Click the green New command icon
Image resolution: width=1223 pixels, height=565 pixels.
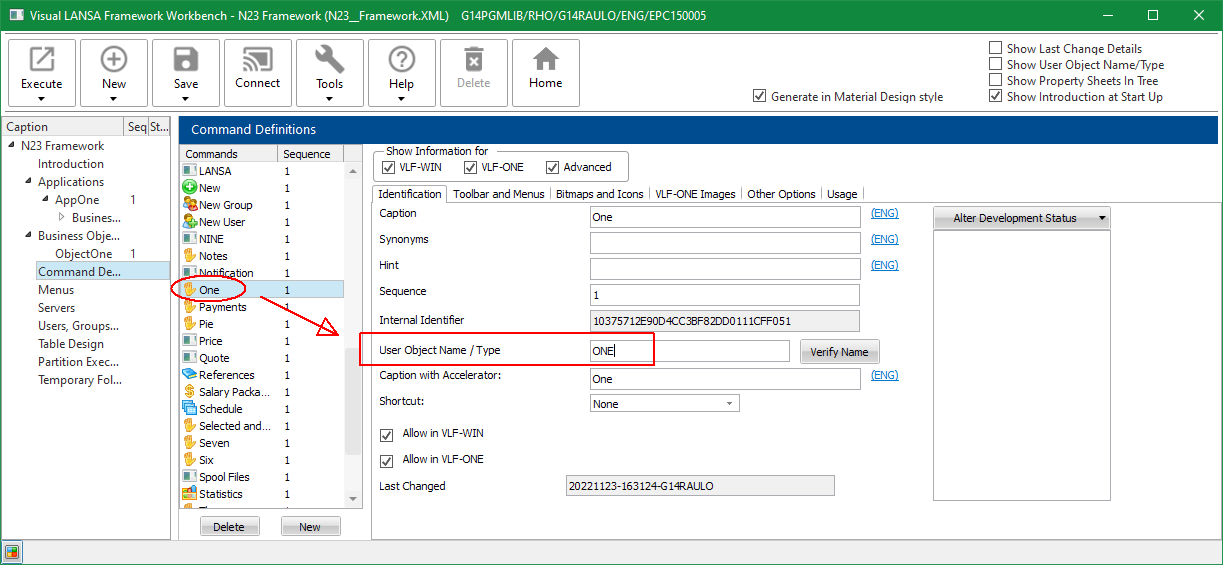click(189, 188)
